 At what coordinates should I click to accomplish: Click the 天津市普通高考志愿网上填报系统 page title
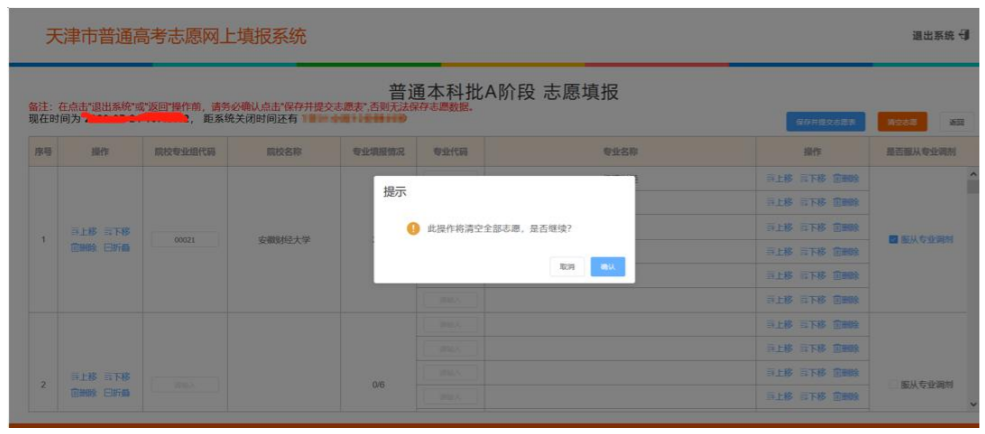tap(176, 36)
